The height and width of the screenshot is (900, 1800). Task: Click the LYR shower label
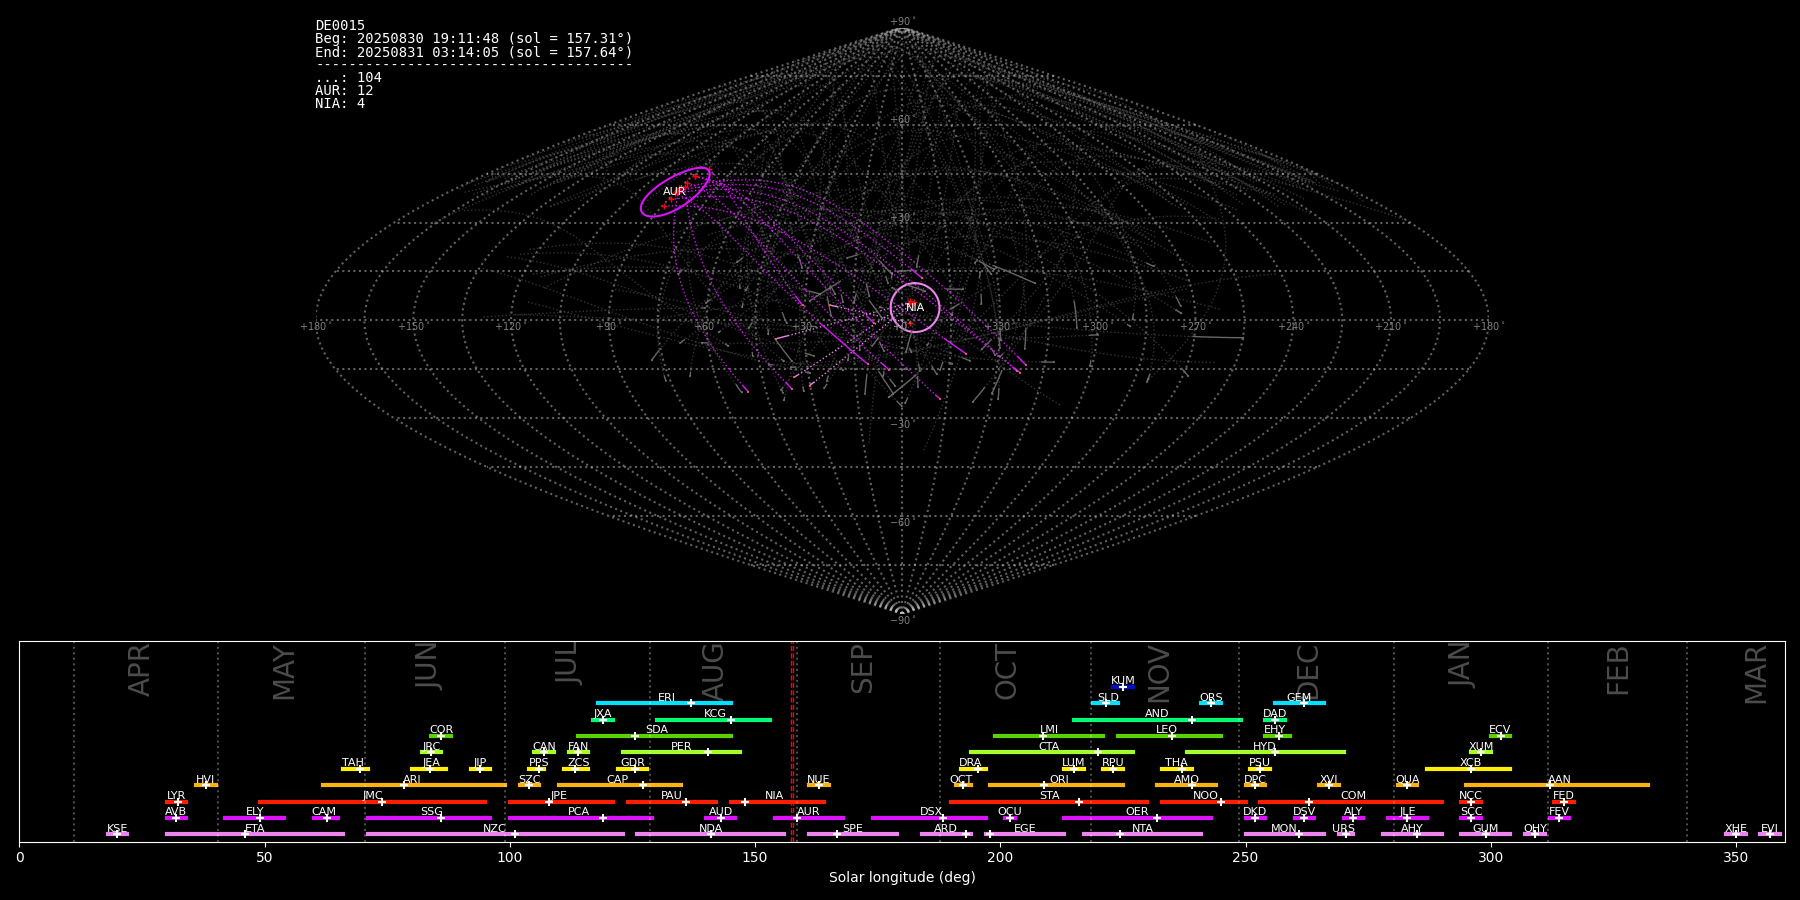(176, 796)
